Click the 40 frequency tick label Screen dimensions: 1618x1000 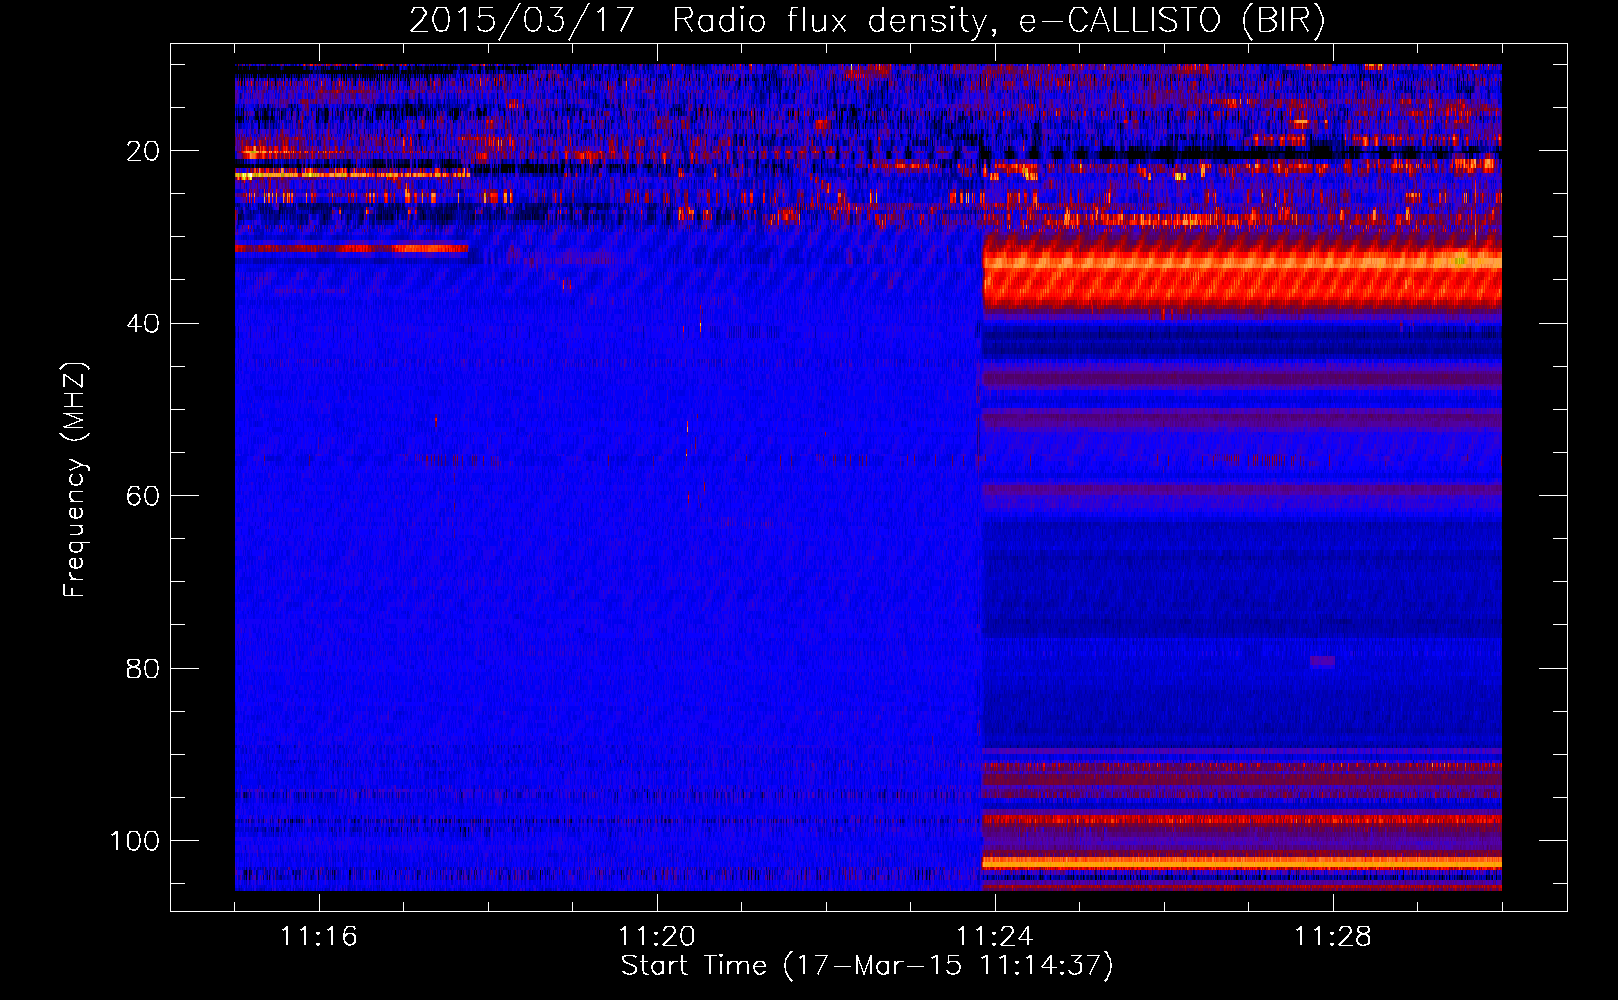point(143,324)
